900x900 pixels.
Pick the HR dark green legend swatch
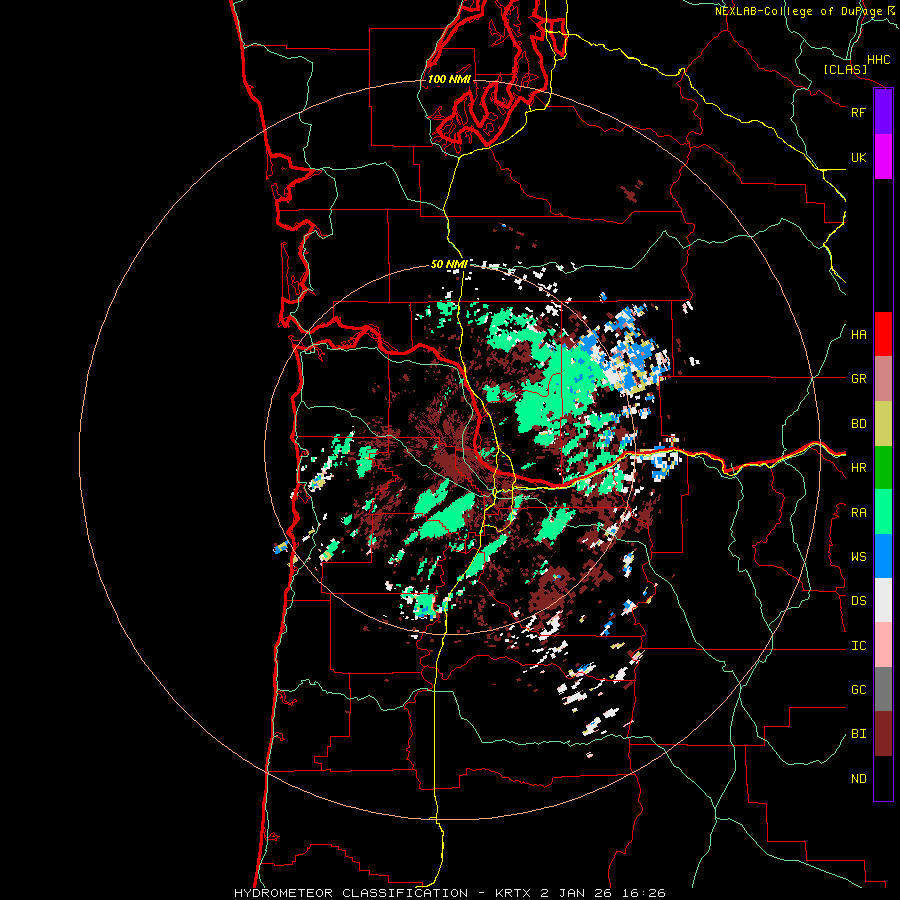[883, 468]
